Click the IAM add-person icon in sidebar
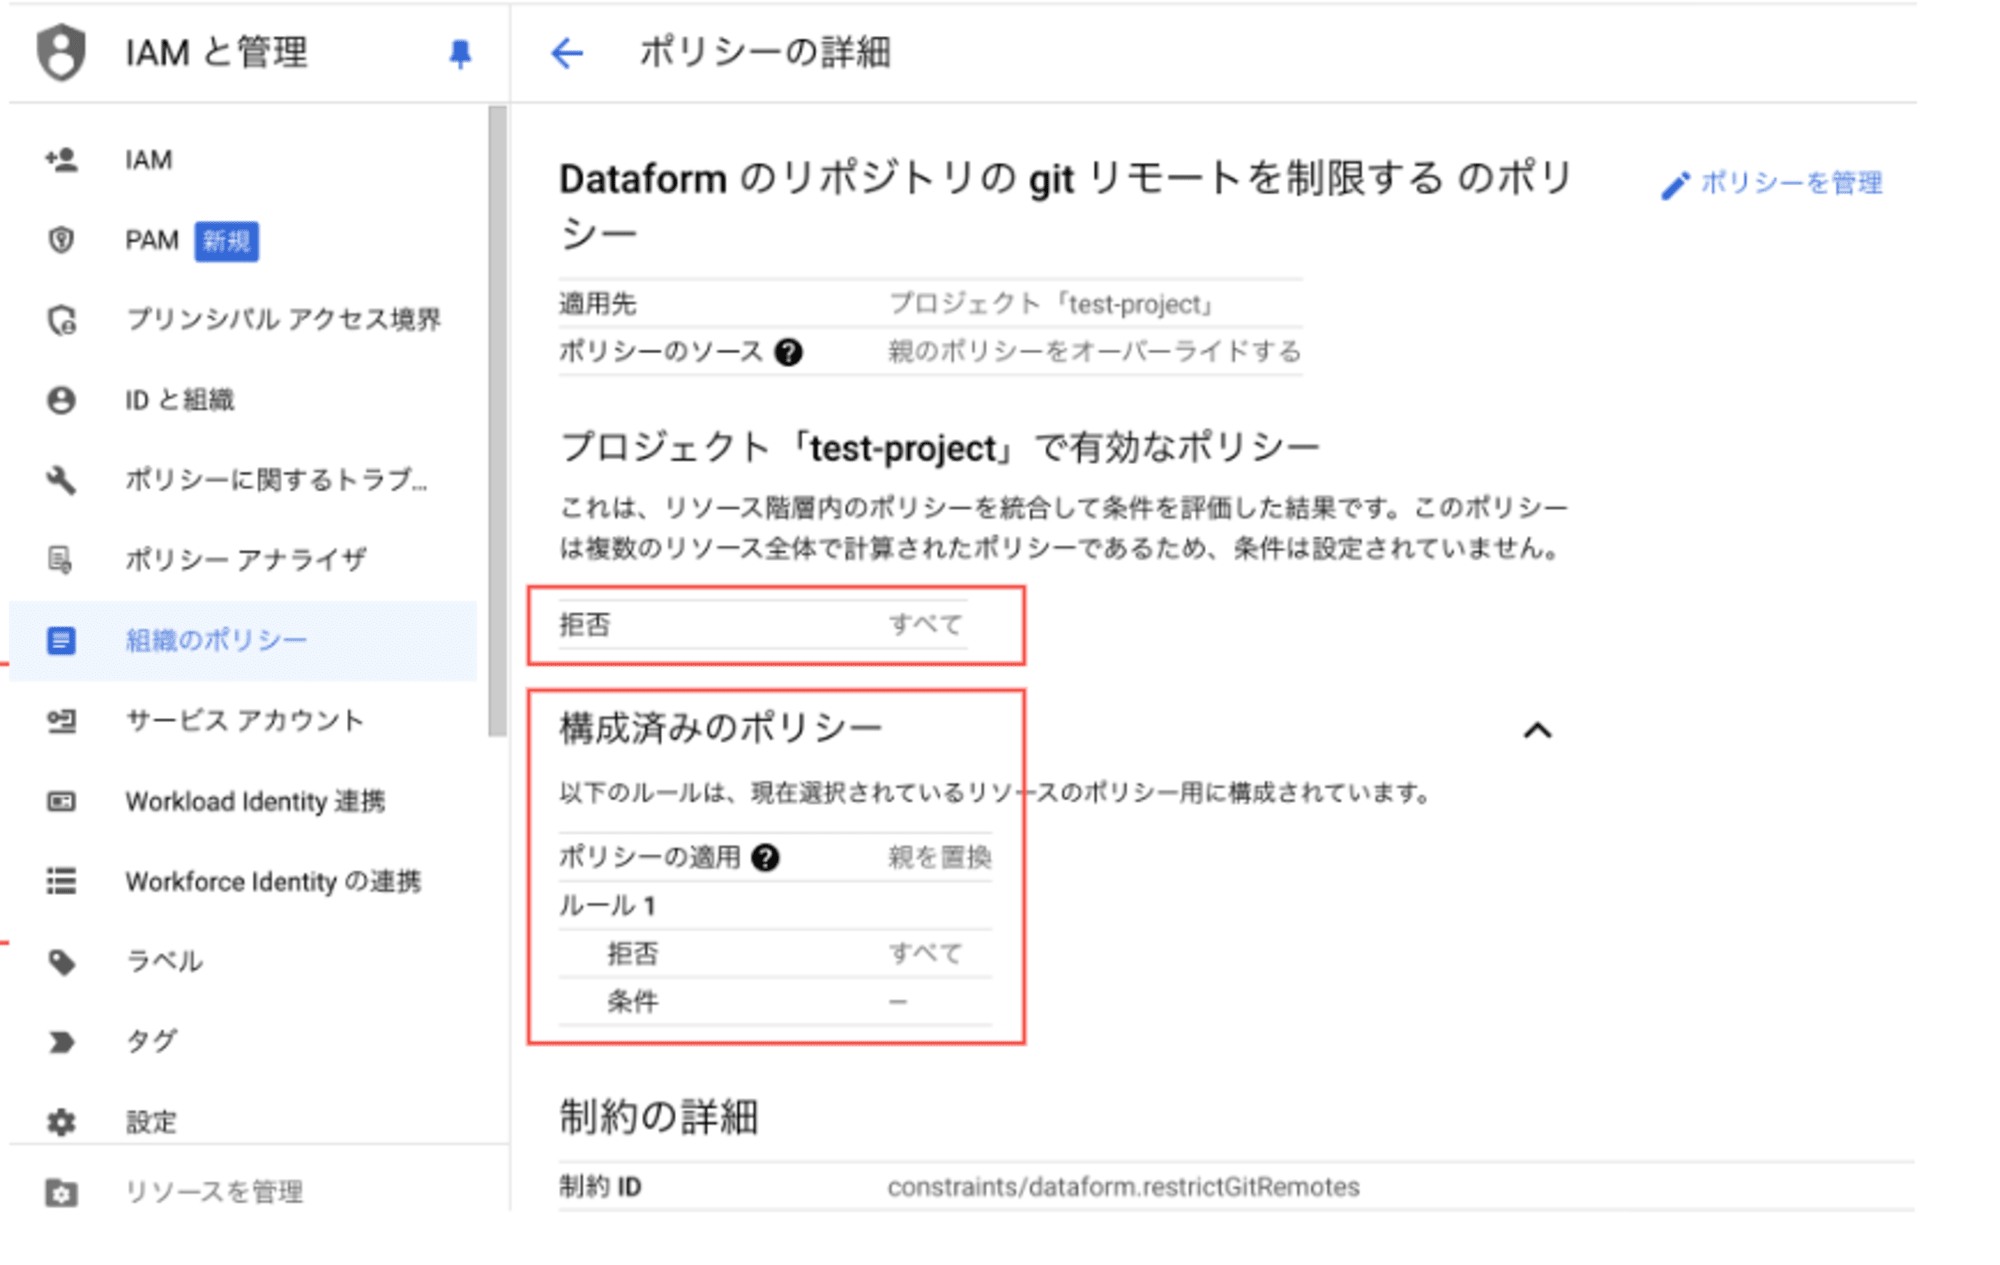 [x=61, y=159]
